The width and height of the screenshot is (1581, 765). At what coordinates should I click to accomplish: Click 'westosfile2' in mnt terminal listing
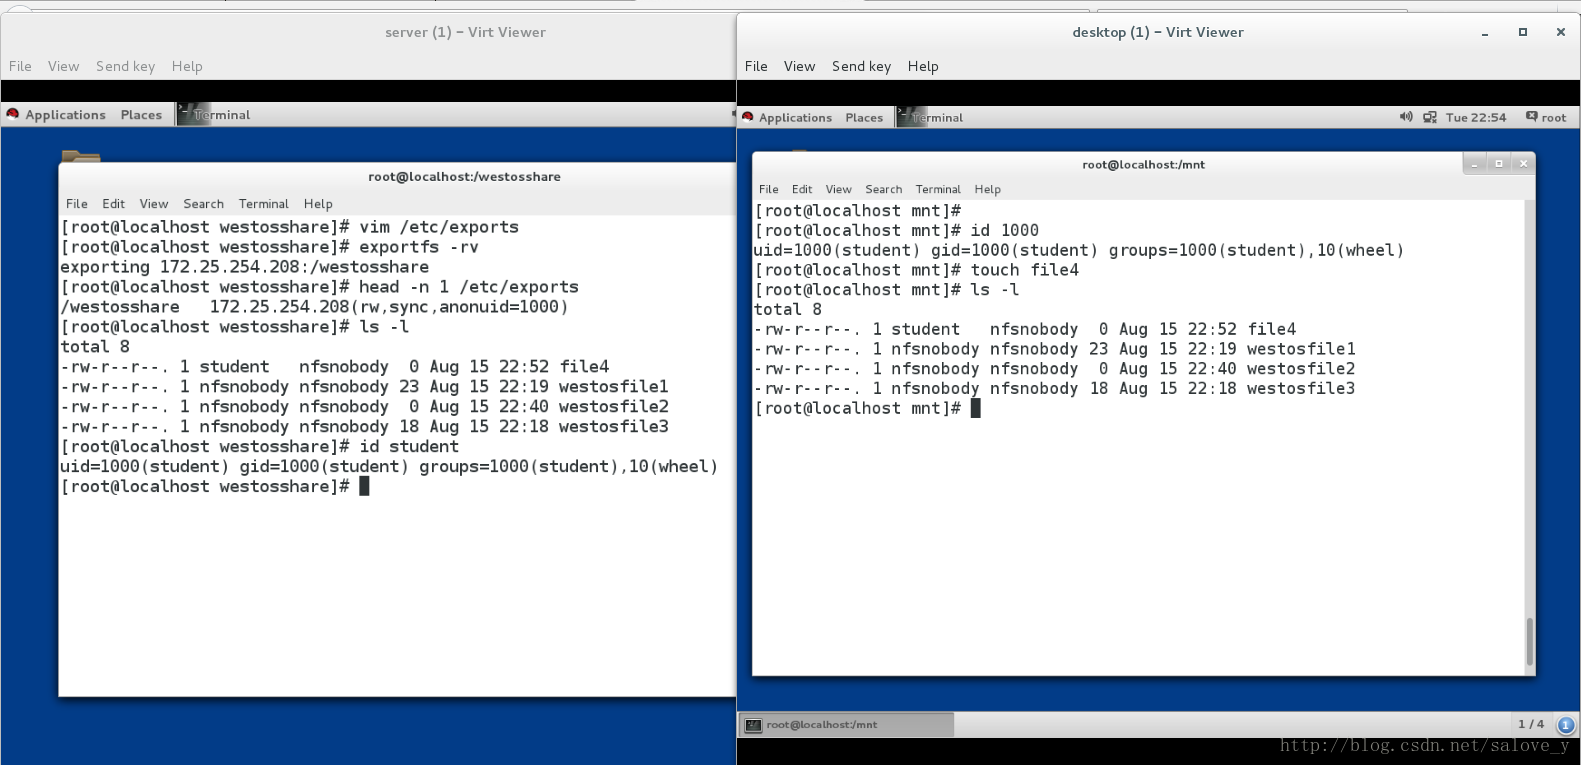(x=1301, y=369)
